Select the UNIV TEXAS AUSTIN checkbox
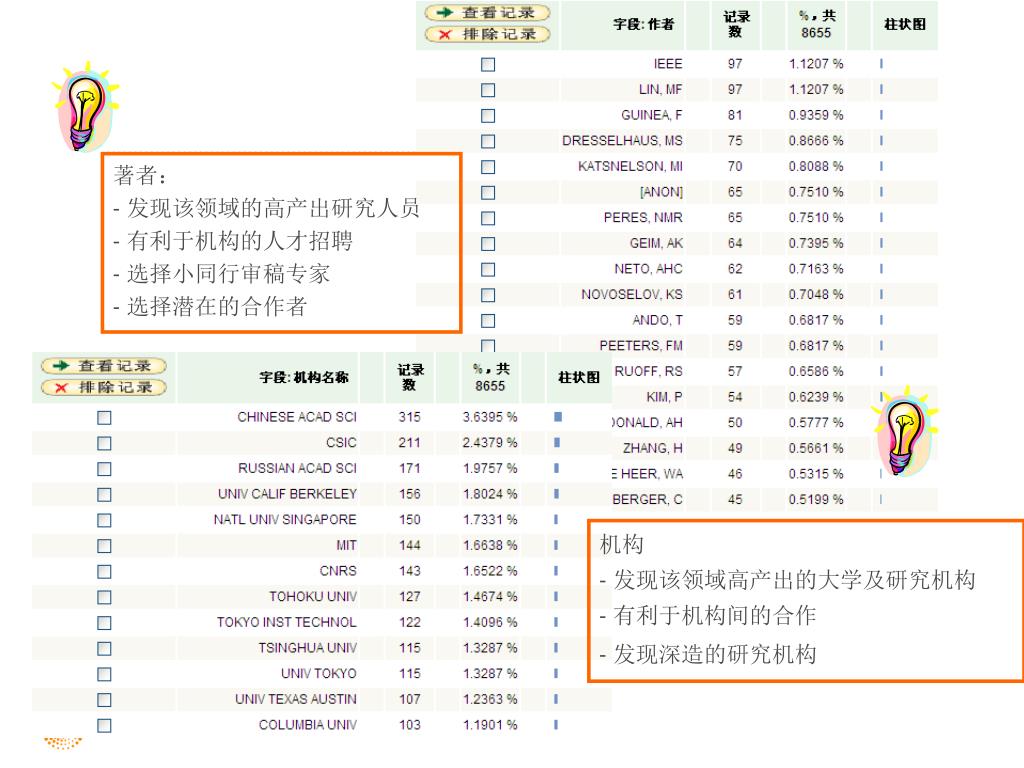1024x768 pixels. coord(104,700)
